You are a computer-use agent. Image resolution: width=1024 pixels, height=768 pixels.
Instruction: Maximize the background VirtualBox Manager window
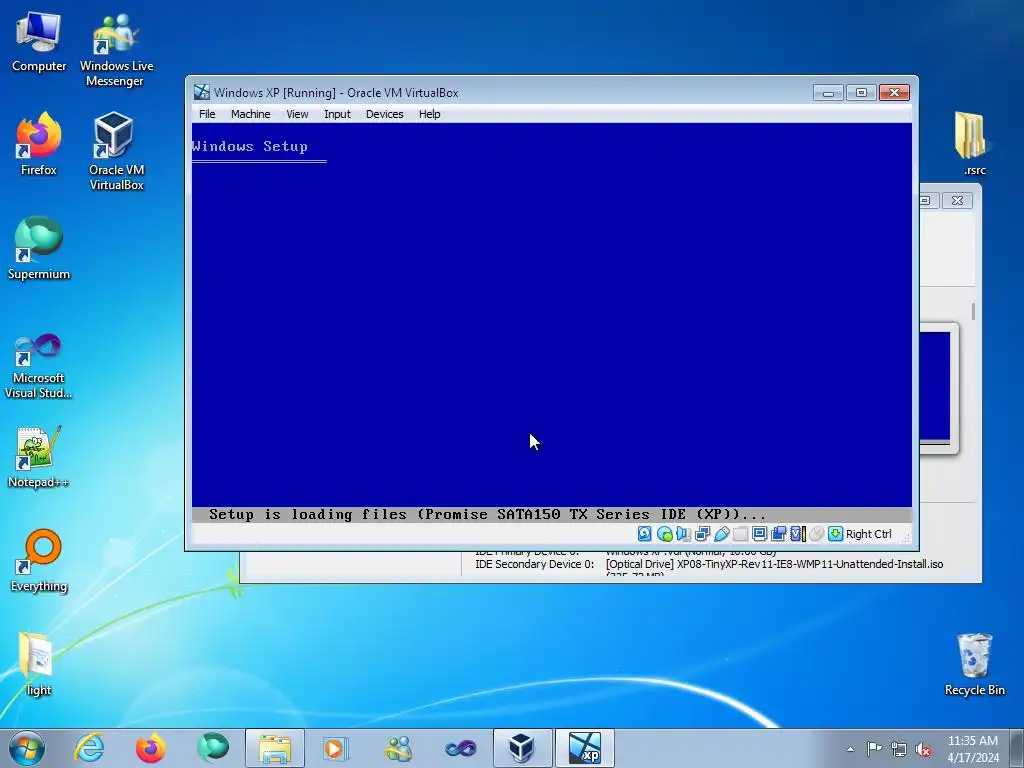pos(928,200)
